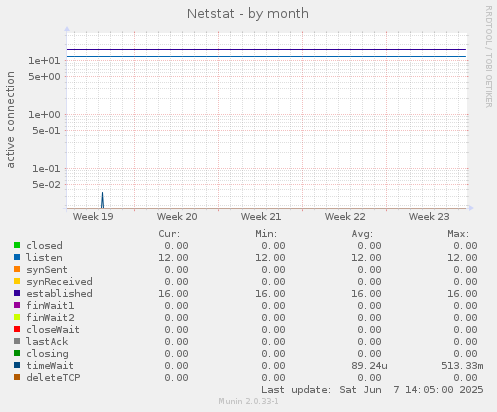Image resolution: width=497 pixels, height=412 pixels.
Task: Click the 'Week 21' axis label
Action: (261, 217)
